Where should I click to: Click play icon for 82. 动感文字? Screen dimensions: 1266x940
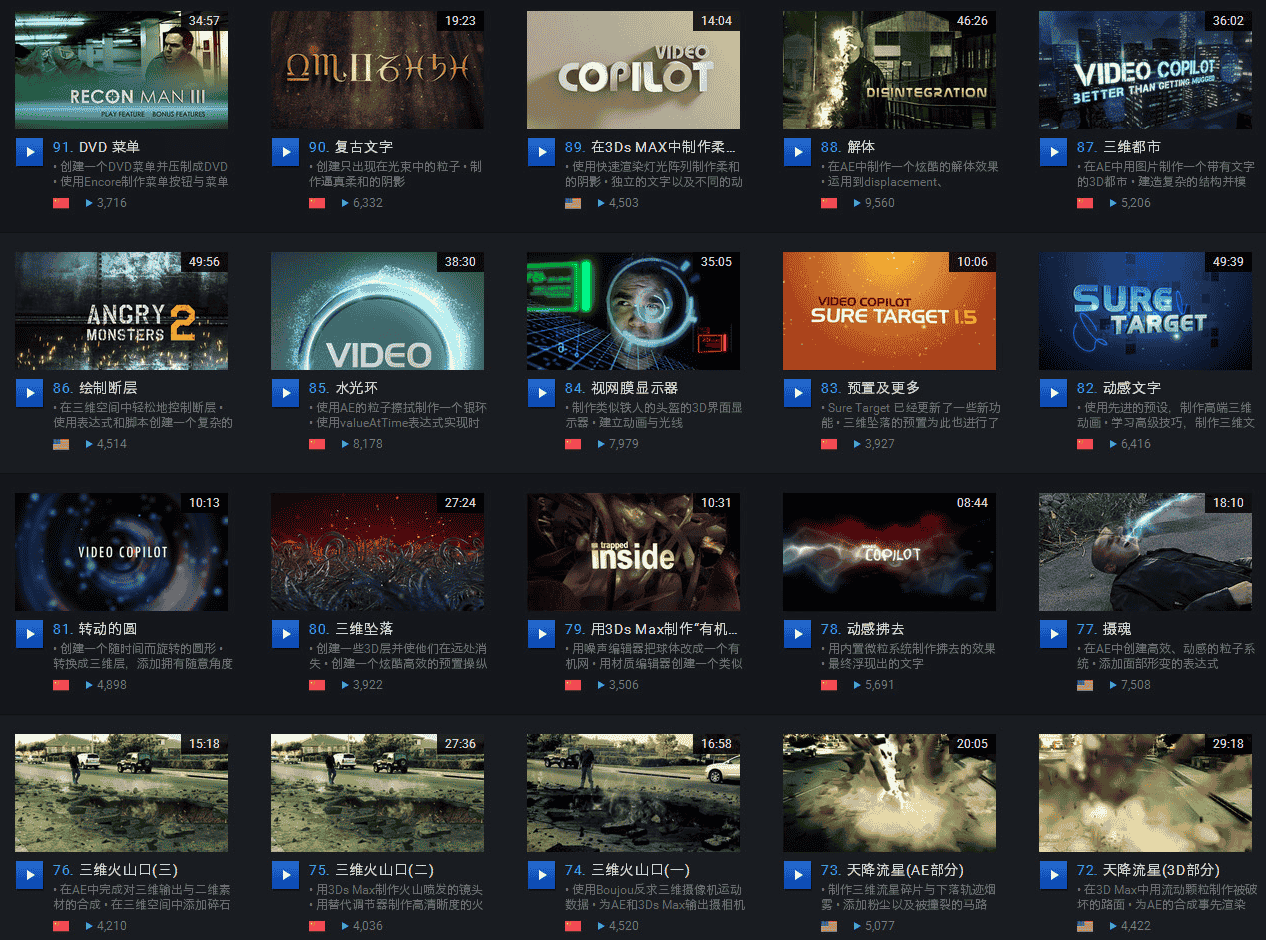point(1053,393)
